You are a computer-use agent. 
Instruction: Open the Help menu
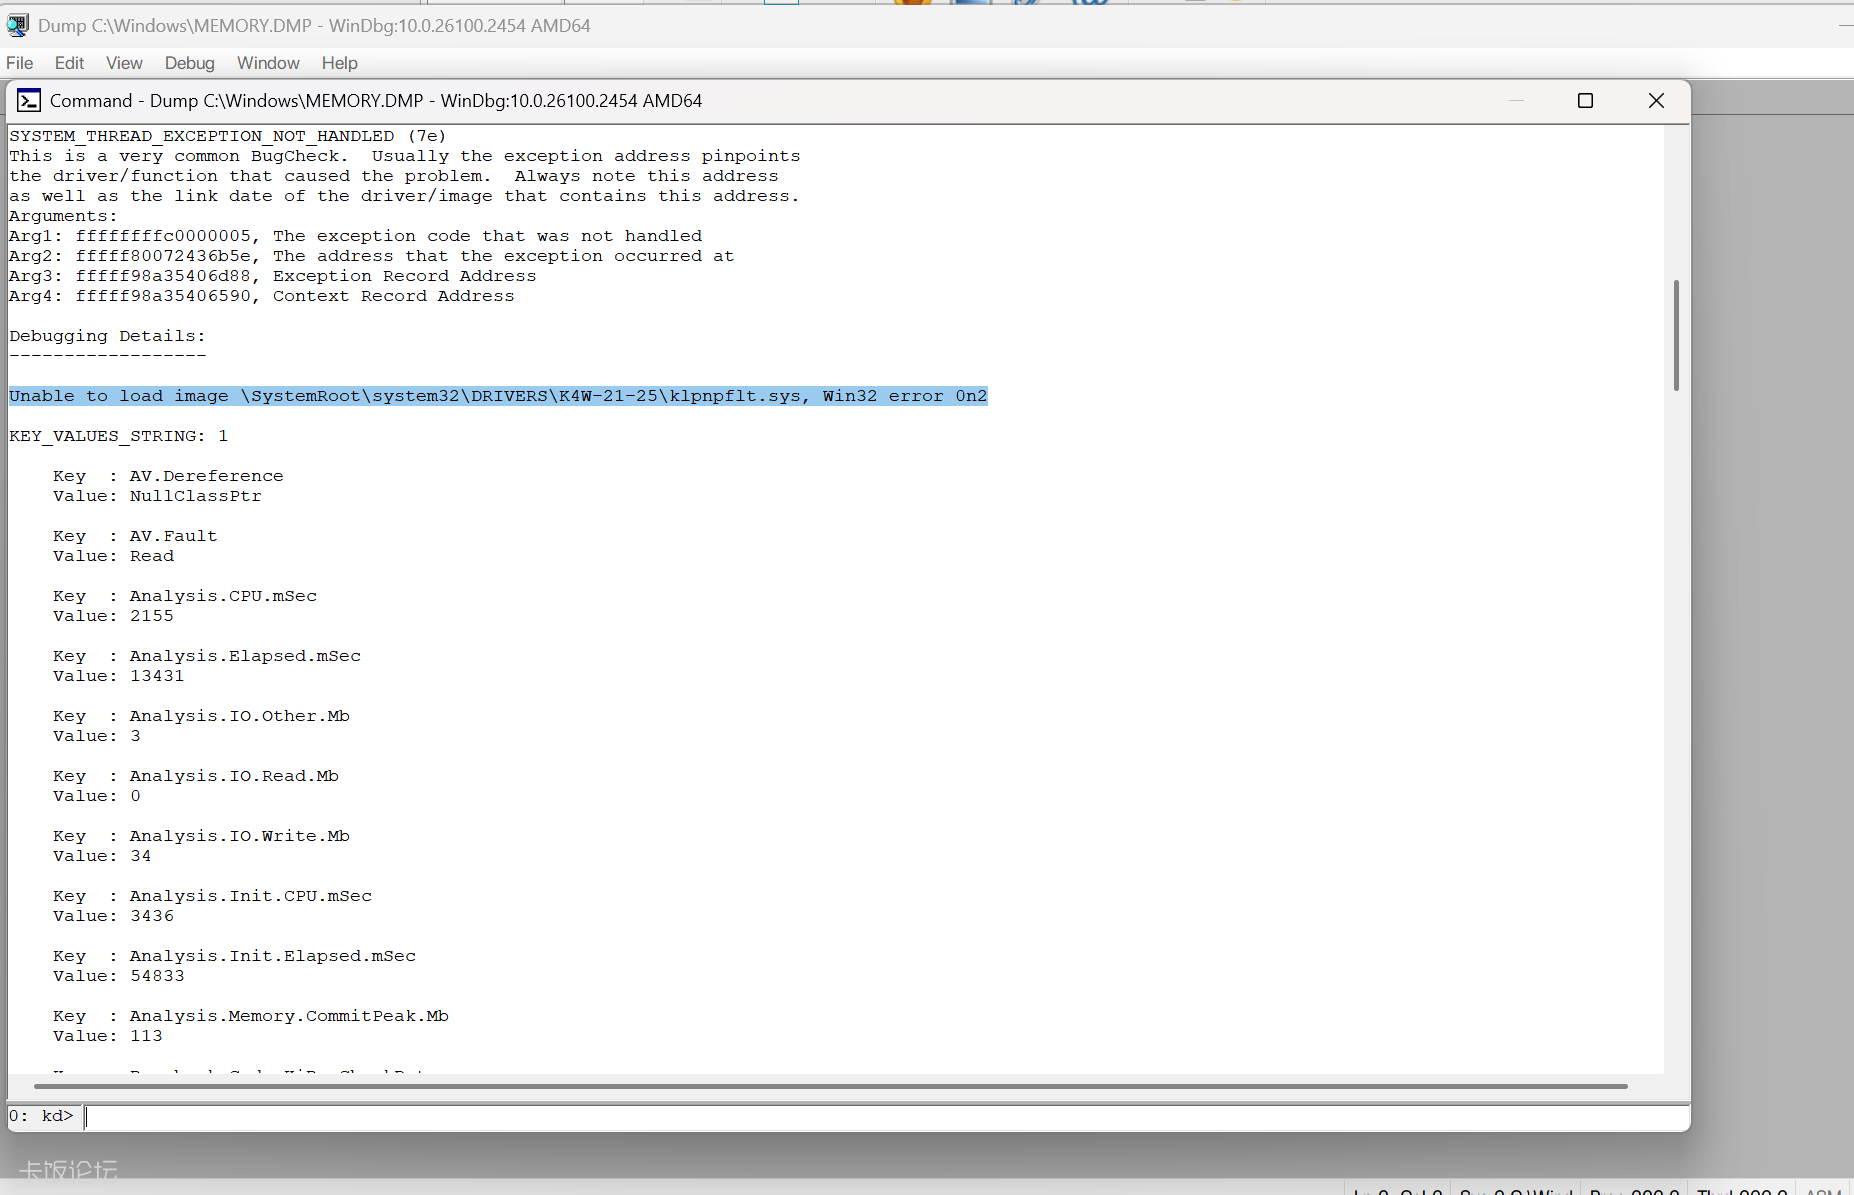tap(340, 63)
